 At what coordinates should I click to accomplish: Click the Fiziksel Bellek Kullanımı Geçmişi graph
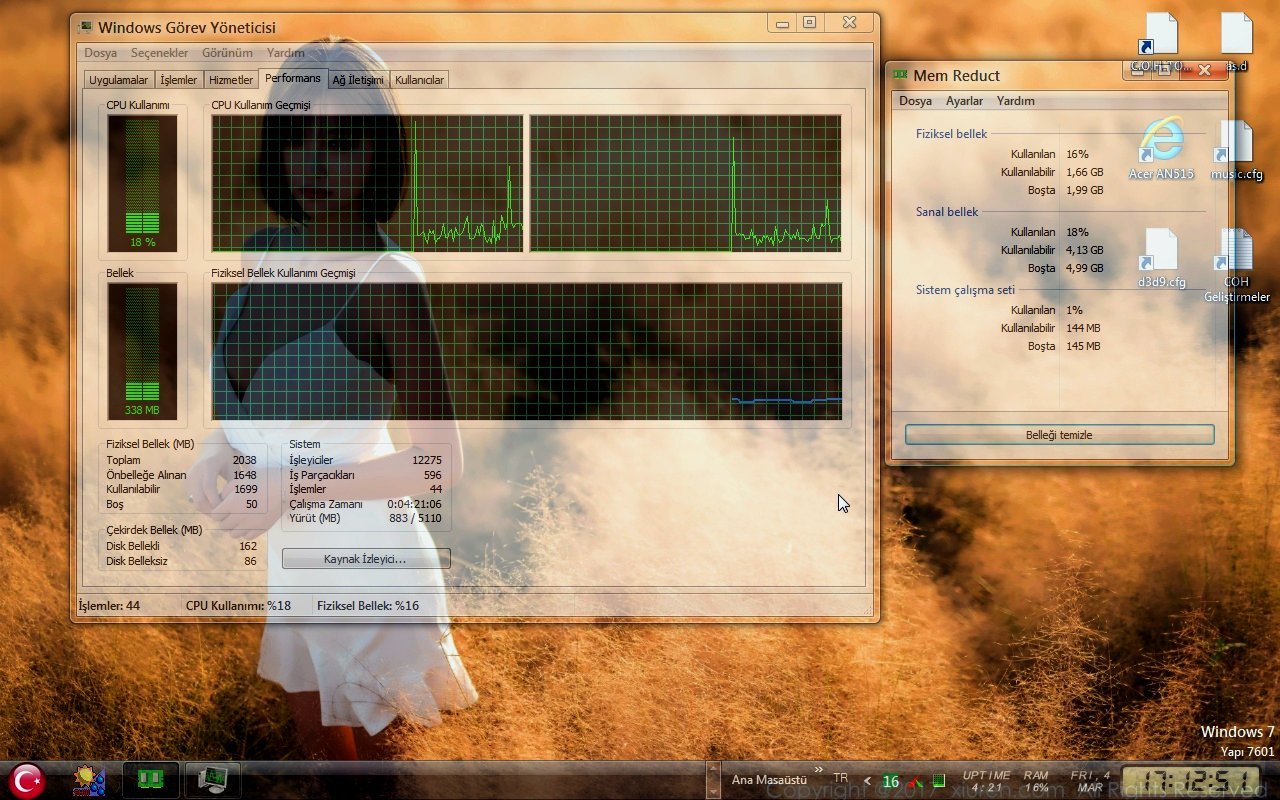point(526,351)
